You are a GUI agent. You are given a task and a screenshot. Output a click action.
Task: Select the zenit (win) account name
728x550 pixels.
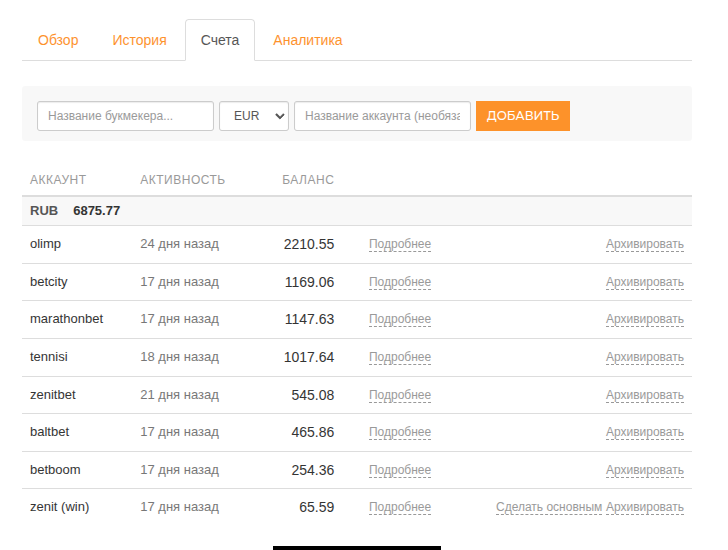pyautogui.click(x=59, y=507)
